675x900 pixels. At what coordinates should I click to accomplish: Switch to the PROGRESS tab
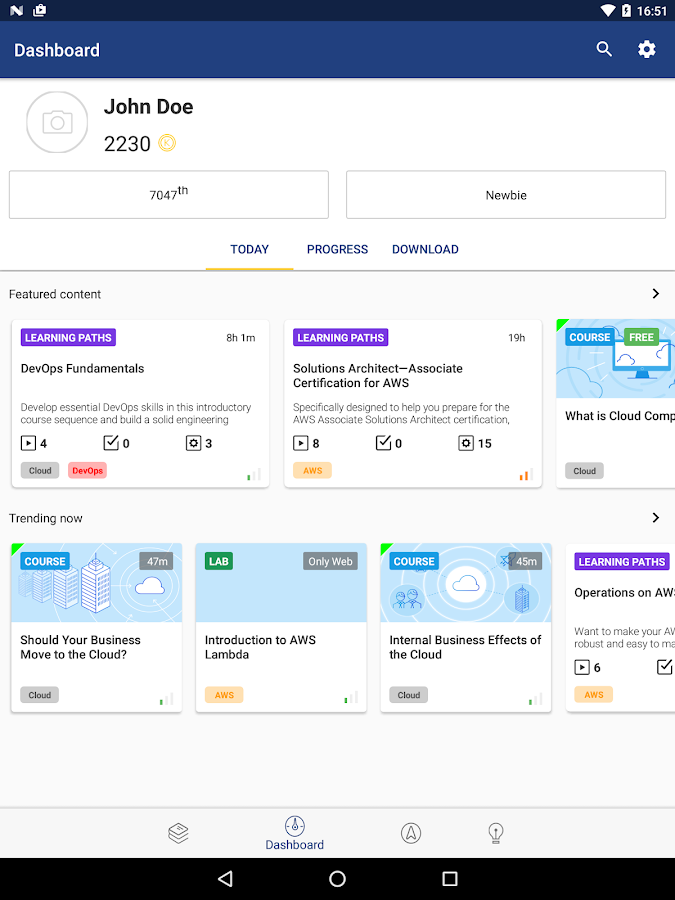[337, 249]
